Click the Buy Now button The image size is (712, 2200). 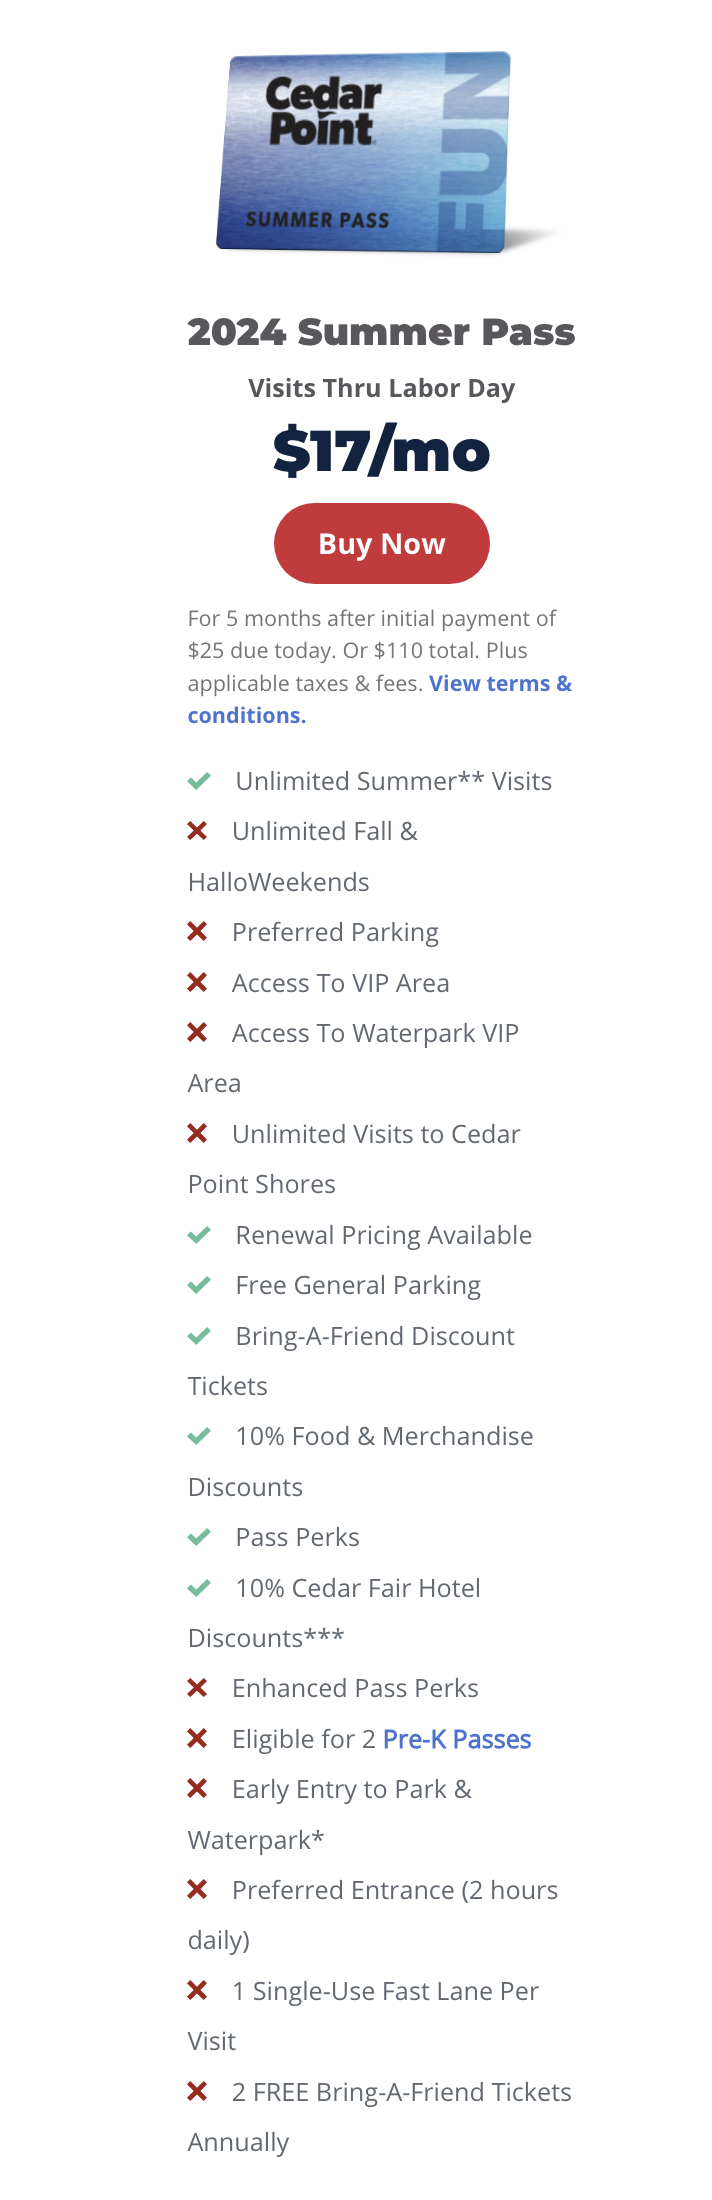pyautogui.click(x=381, y=543)
